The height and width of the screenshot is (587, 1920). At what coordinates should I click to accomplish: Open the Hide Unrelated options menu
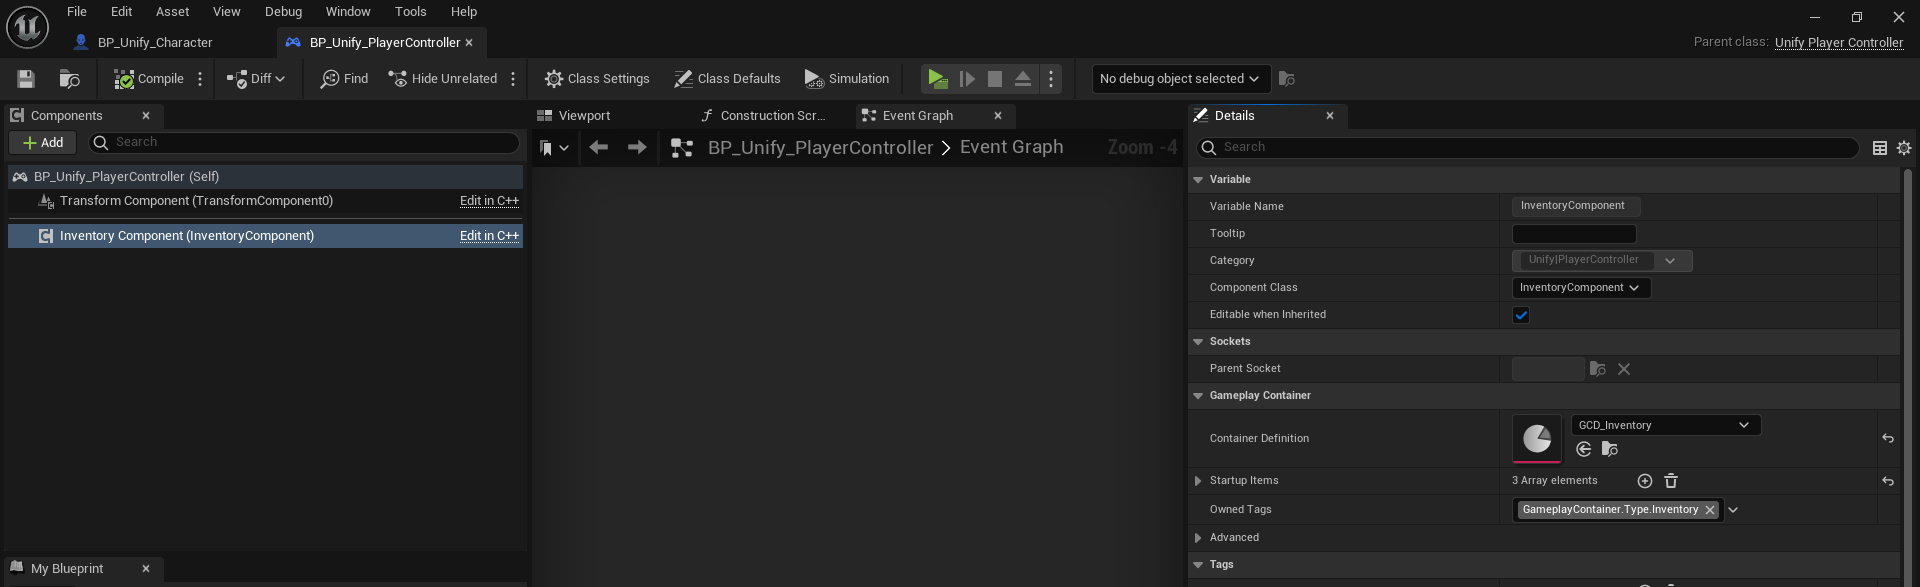pos(513,79)
